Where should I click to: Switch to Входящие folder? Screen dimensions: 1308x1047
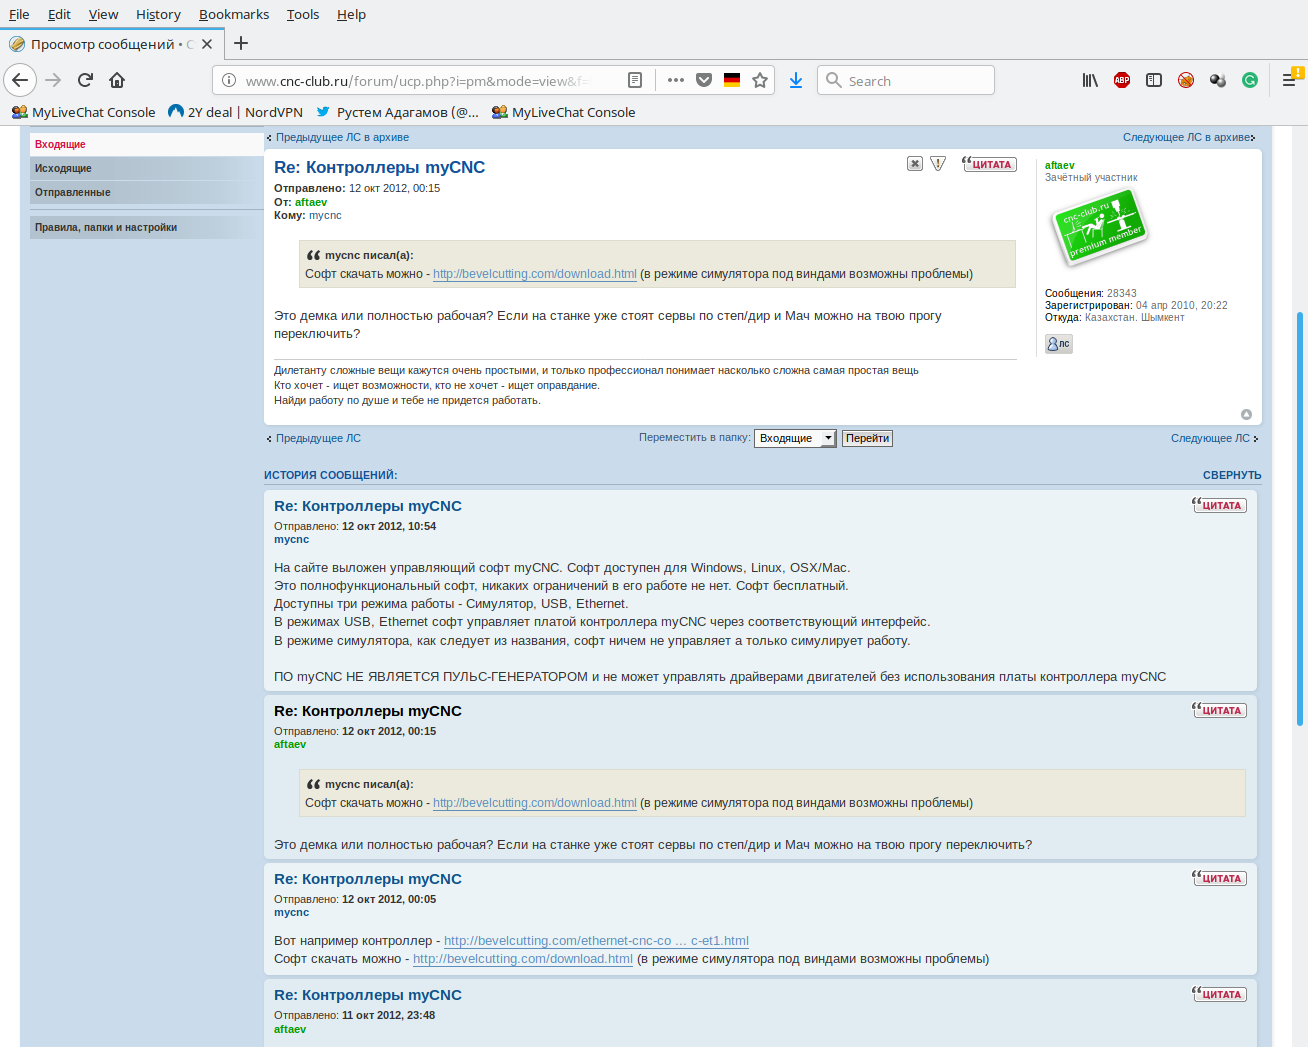pyautogui.click(x=146, y=144)
